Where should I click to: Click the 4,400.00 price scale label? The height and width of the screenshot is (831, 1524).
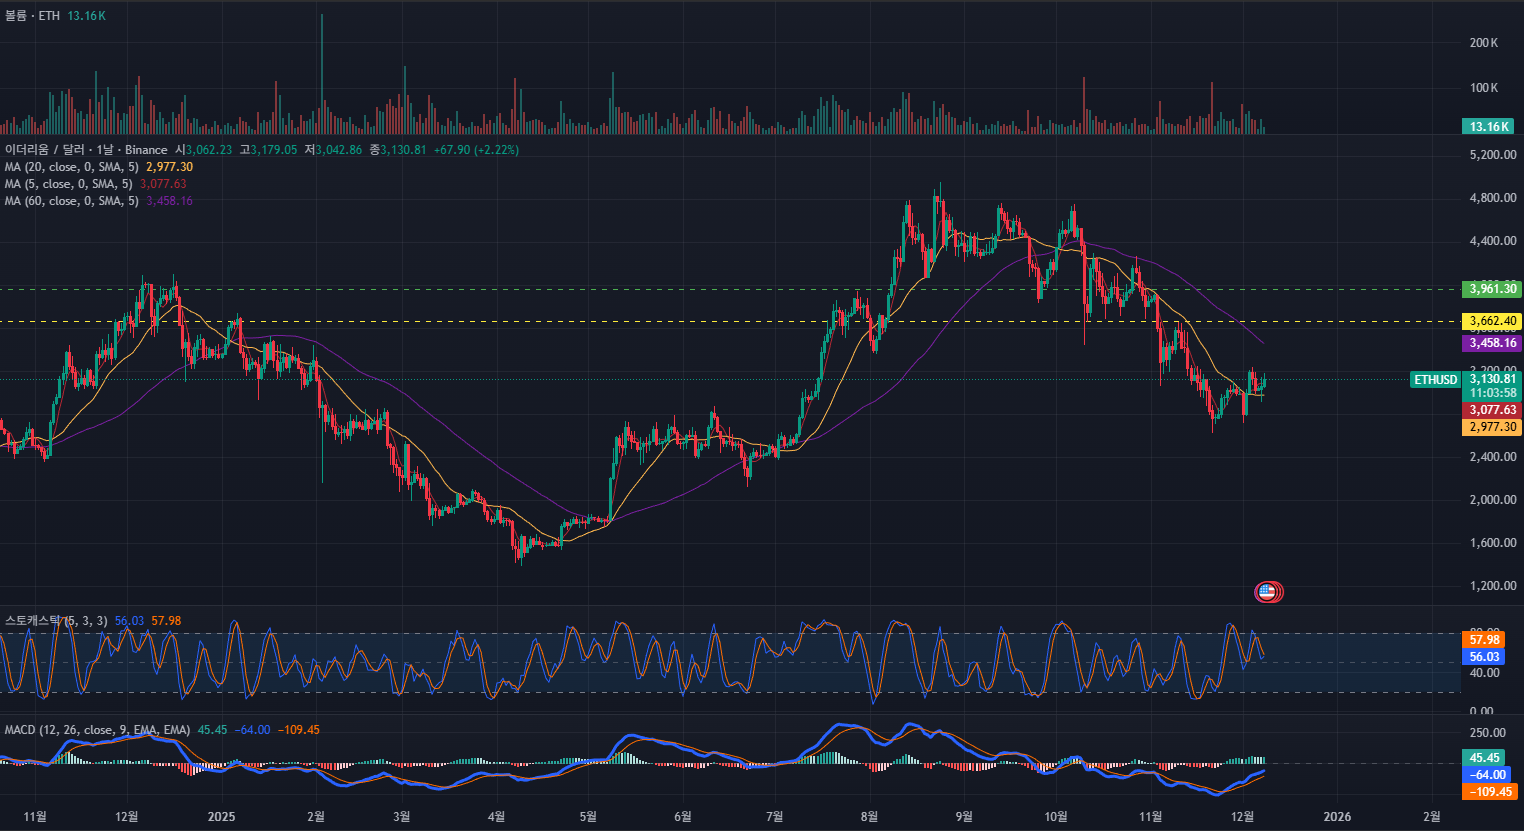(1493, 241)
